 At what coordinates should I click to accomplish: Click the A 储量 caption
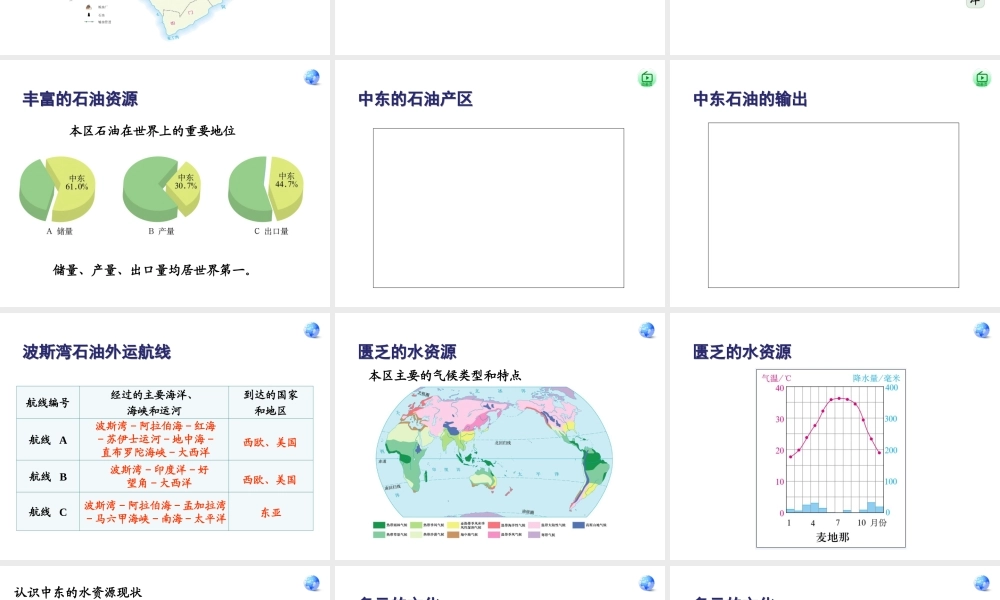59,231
